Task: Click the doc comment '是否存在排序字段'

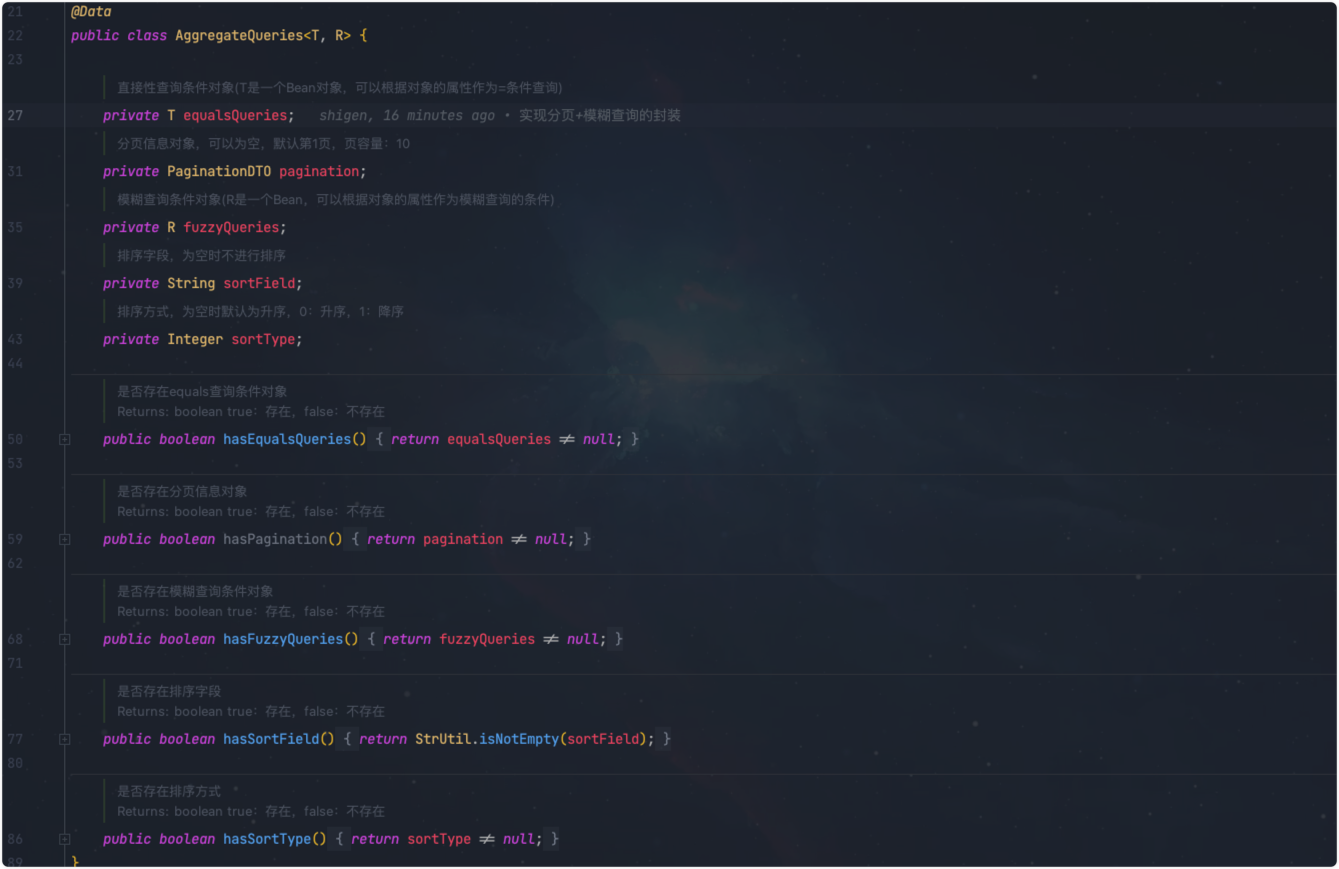Action: 169,692
